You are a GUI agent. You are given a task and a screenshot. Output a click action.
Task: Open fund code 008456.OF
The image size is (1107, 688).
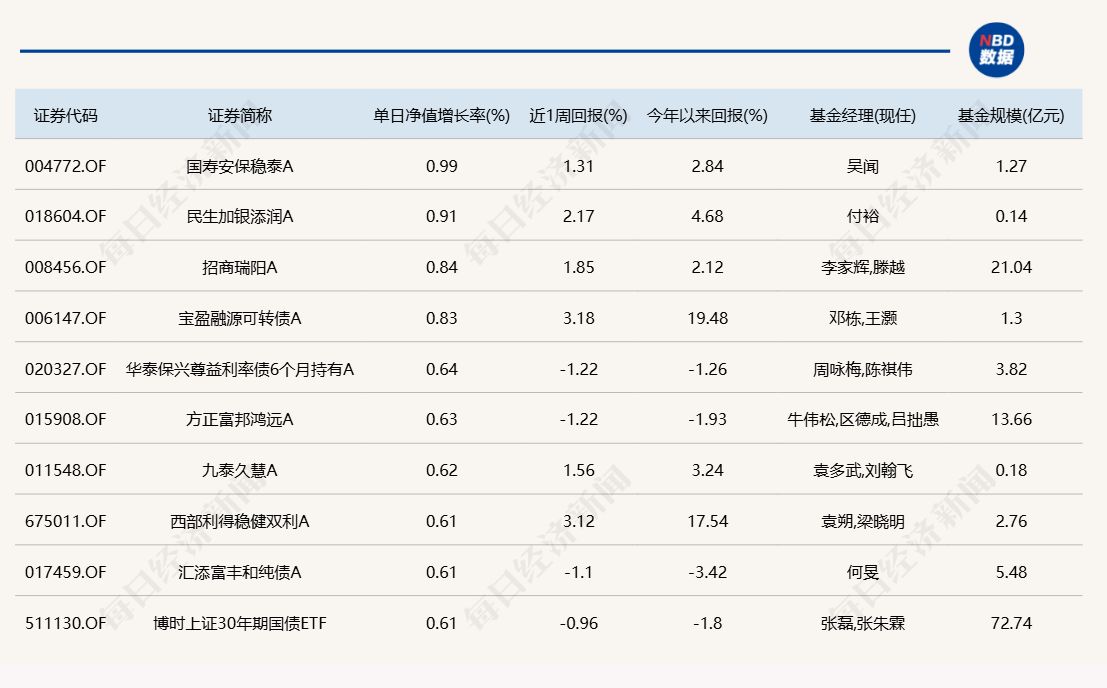65,267
